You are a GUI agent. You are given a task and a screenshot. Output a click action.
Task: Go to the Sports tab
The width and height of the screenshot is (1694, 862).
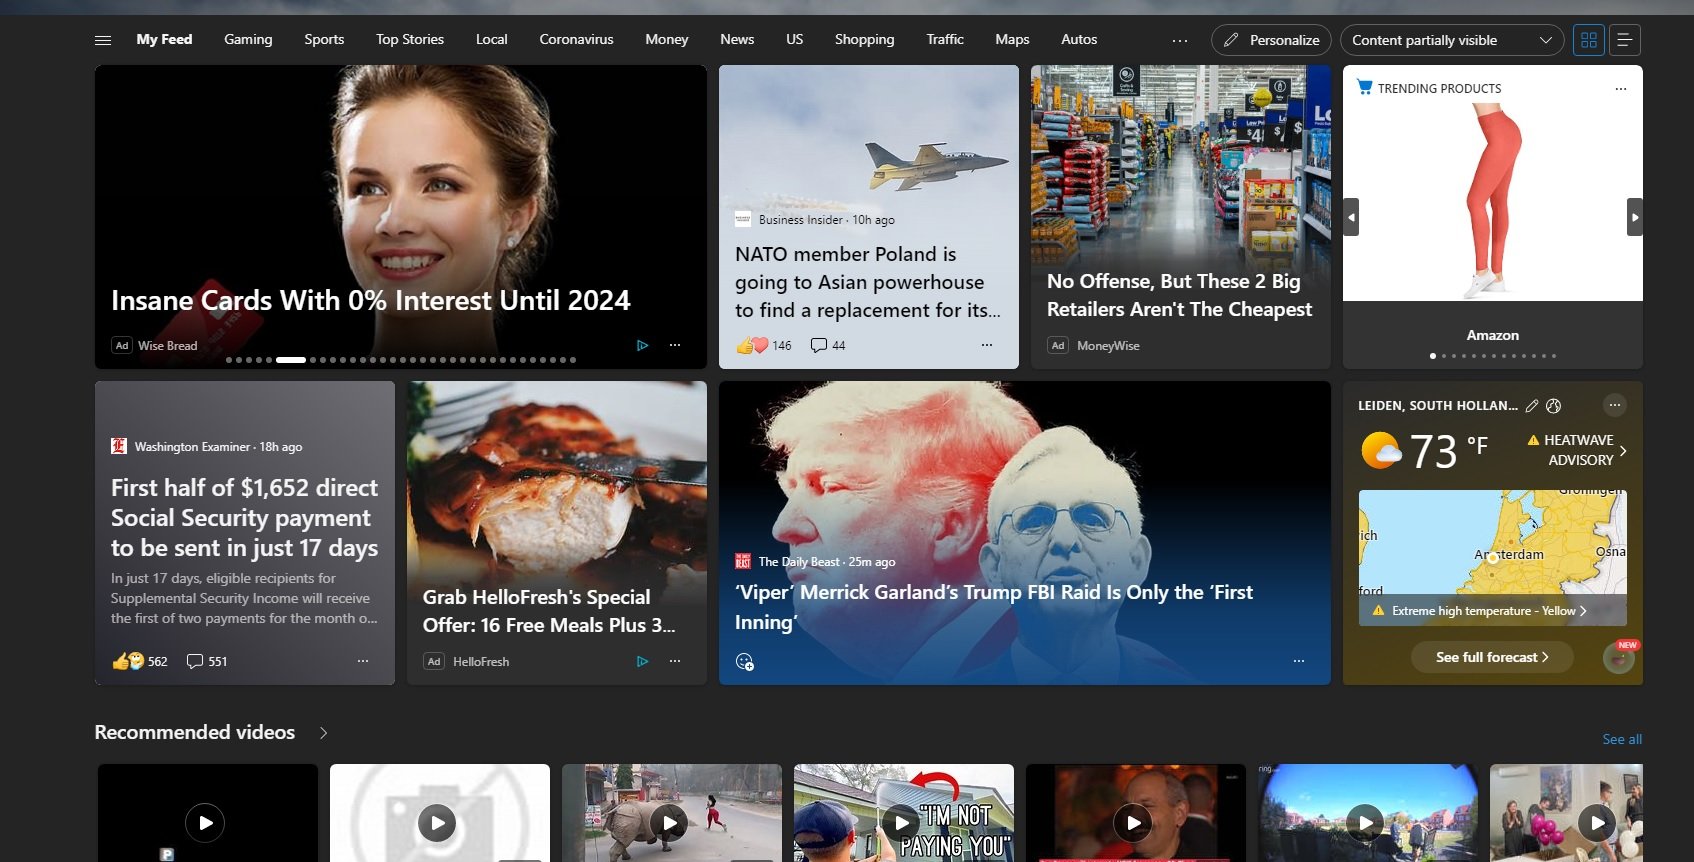point(324,40)
